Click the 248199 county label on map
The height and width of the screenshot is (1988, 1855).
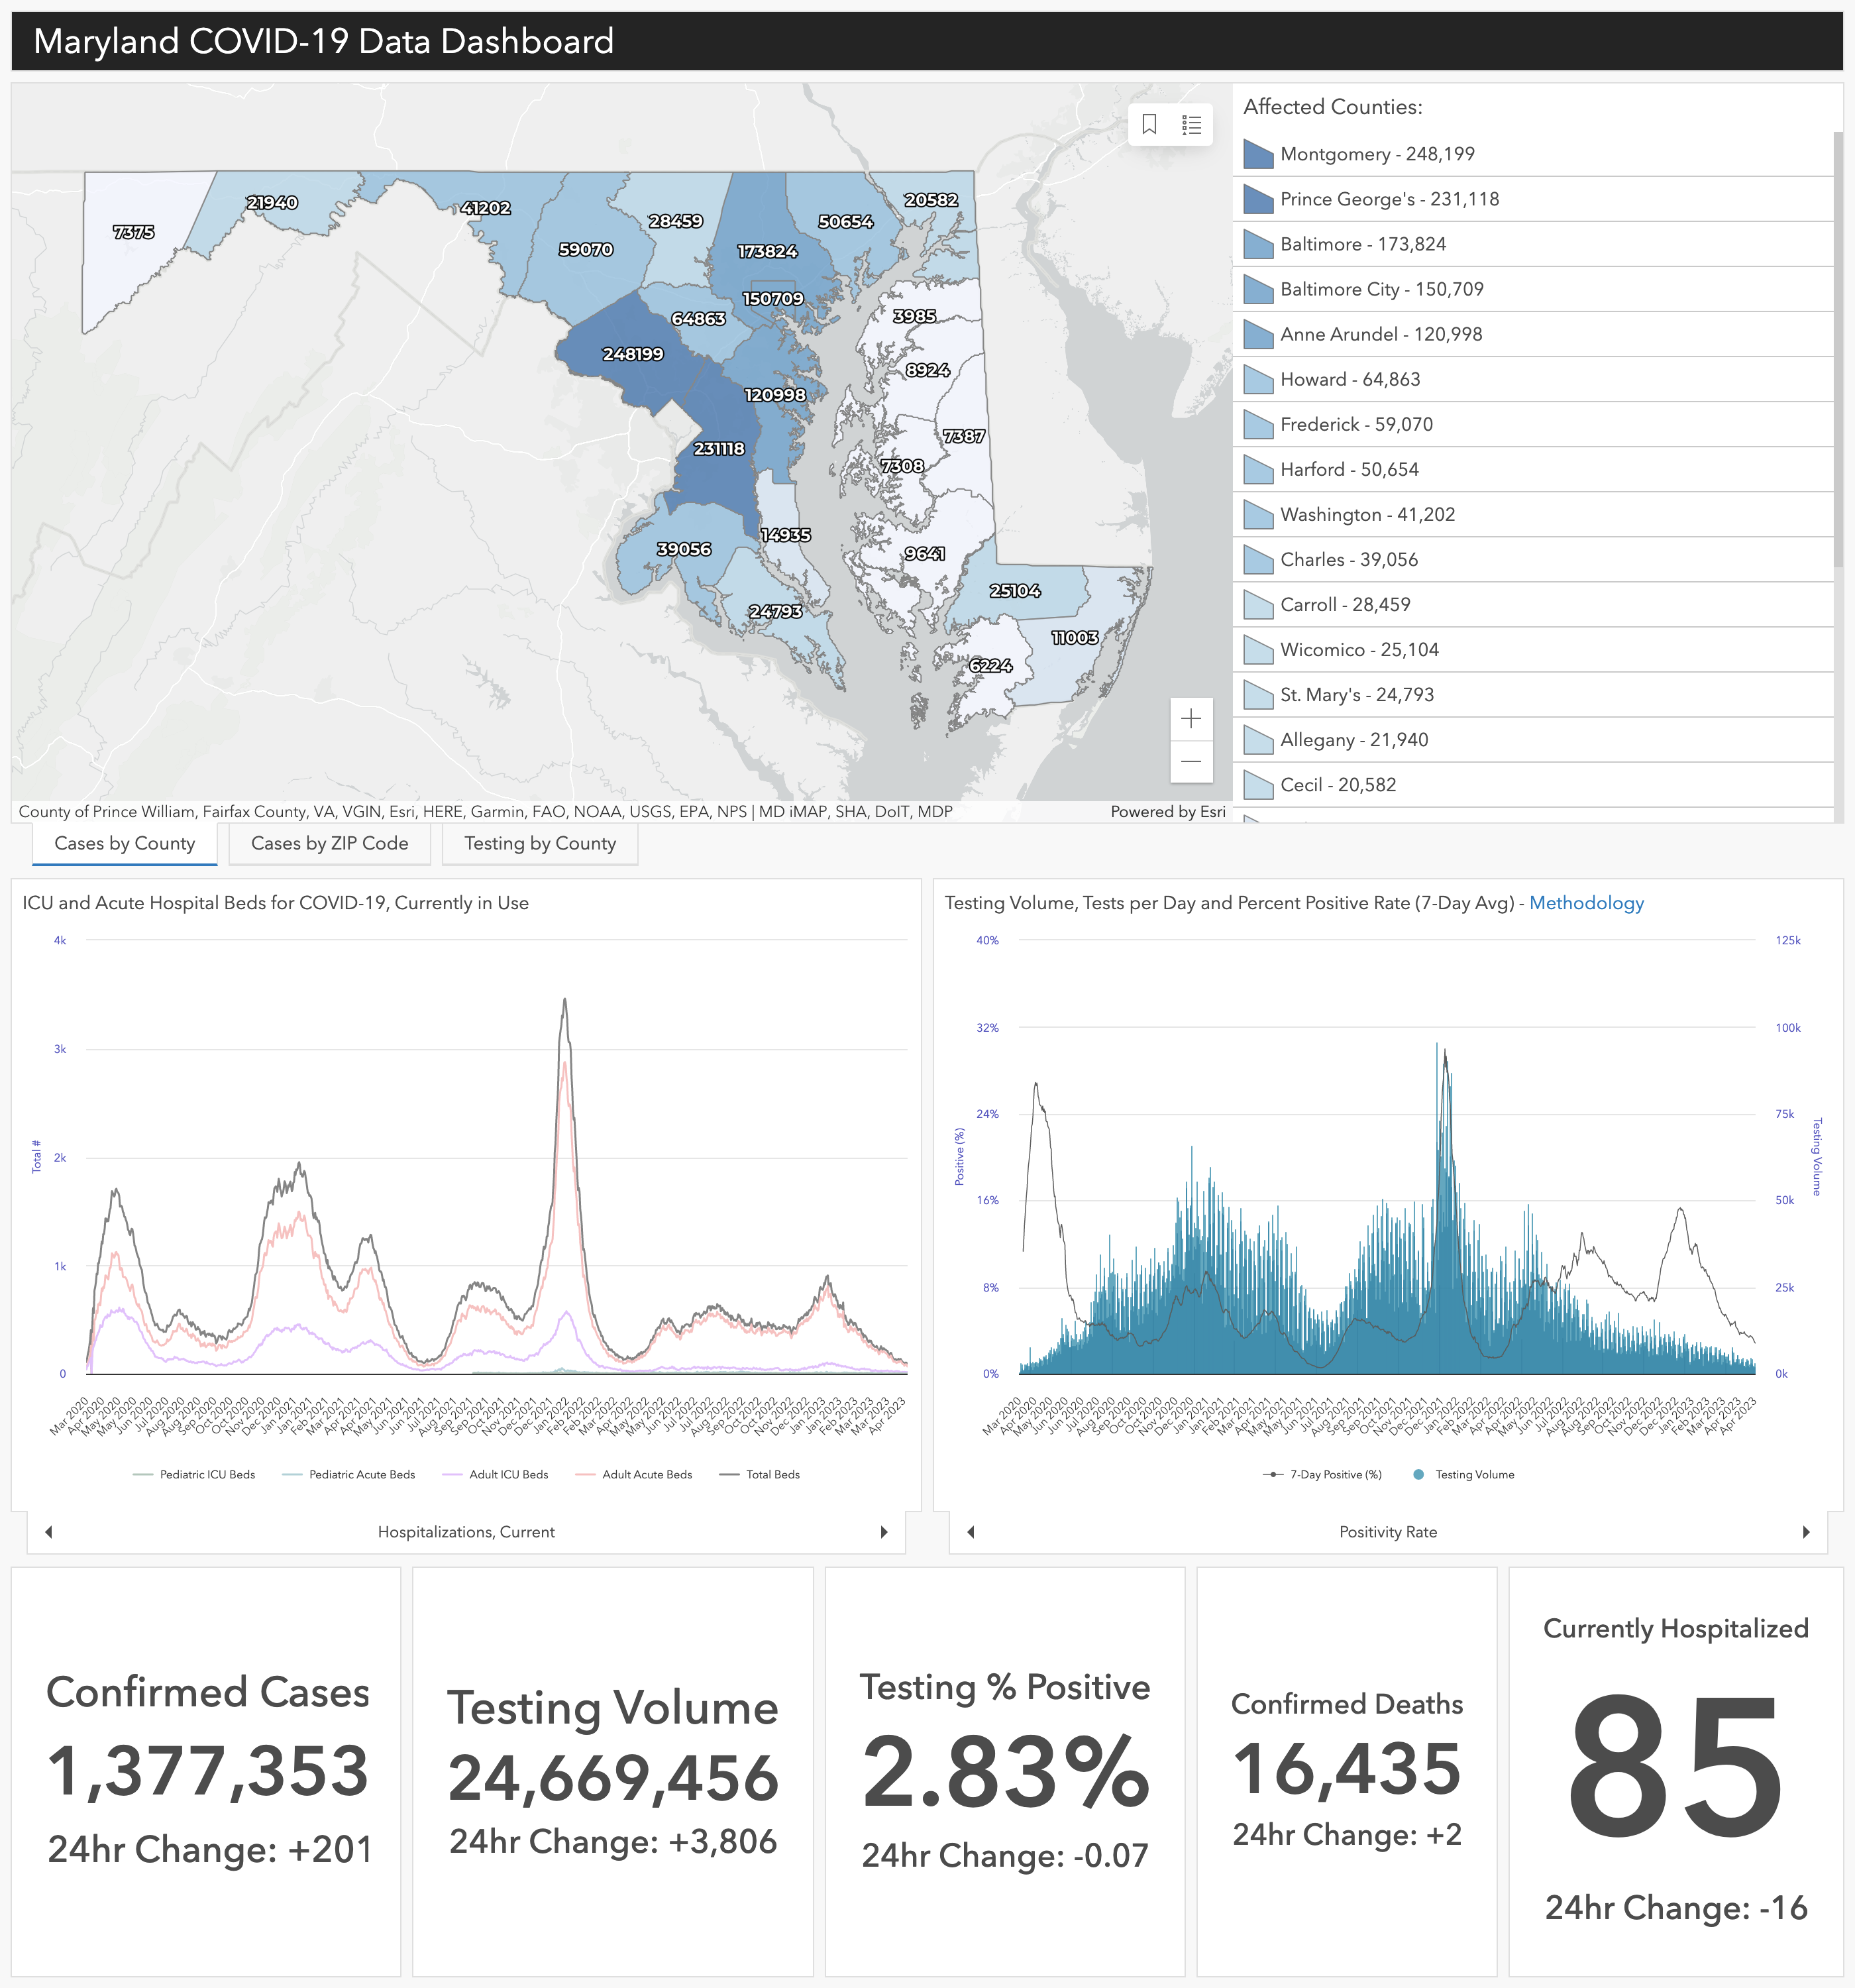click(x=632, y=354)
